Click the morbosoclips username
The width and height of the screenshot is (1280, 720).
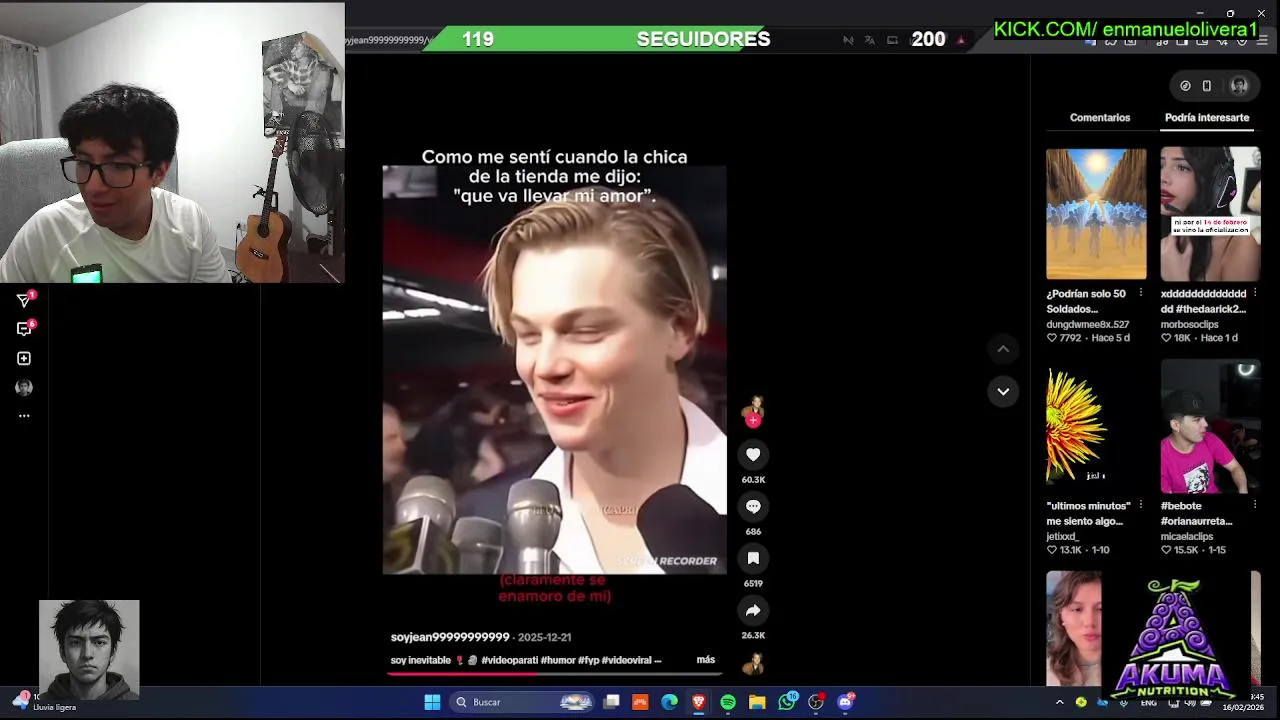tap(1189, 325)
